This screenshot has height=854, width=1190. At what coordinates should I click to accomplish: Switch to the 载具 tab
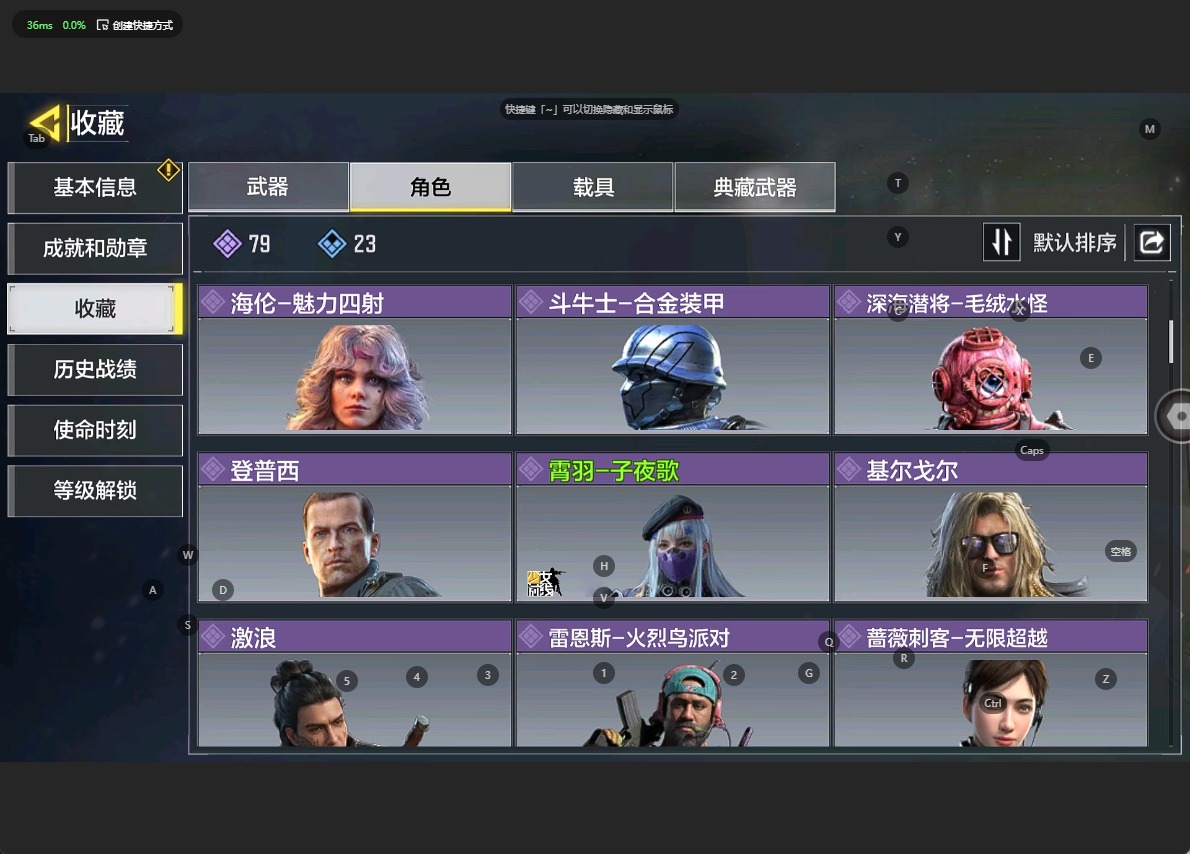pos(593,186)
